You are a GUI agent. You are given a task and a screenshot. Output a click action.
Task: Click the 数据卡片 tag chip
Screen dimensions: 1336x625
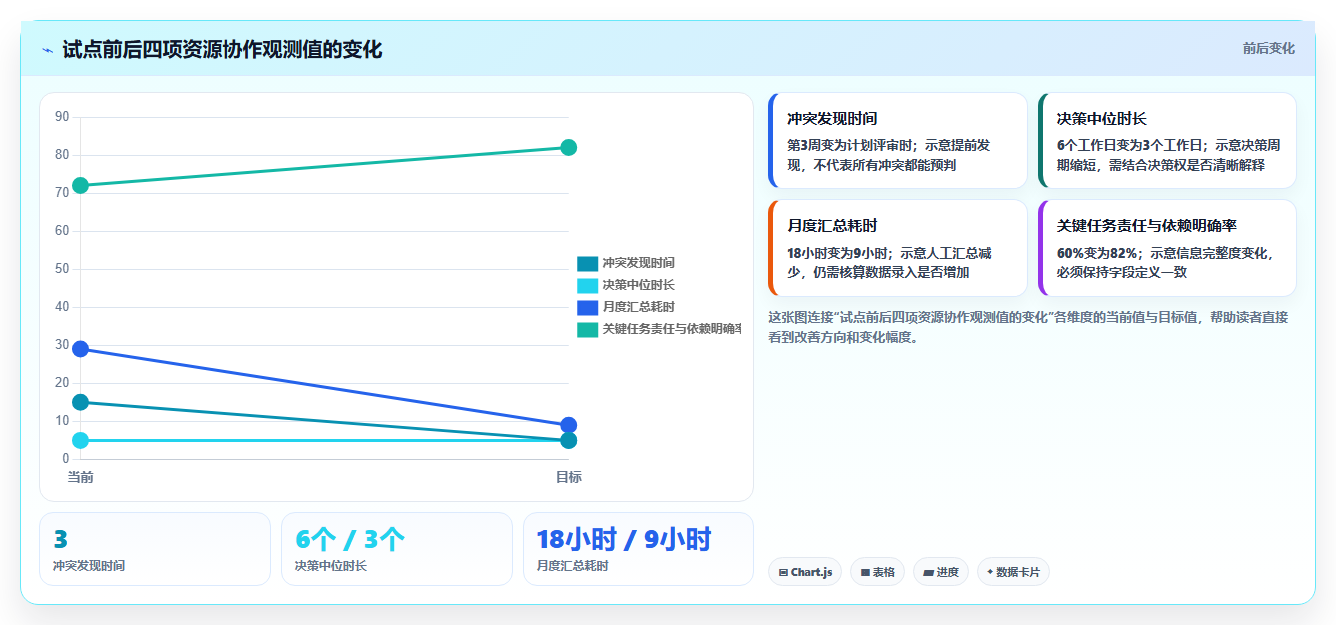point(1013,572)
